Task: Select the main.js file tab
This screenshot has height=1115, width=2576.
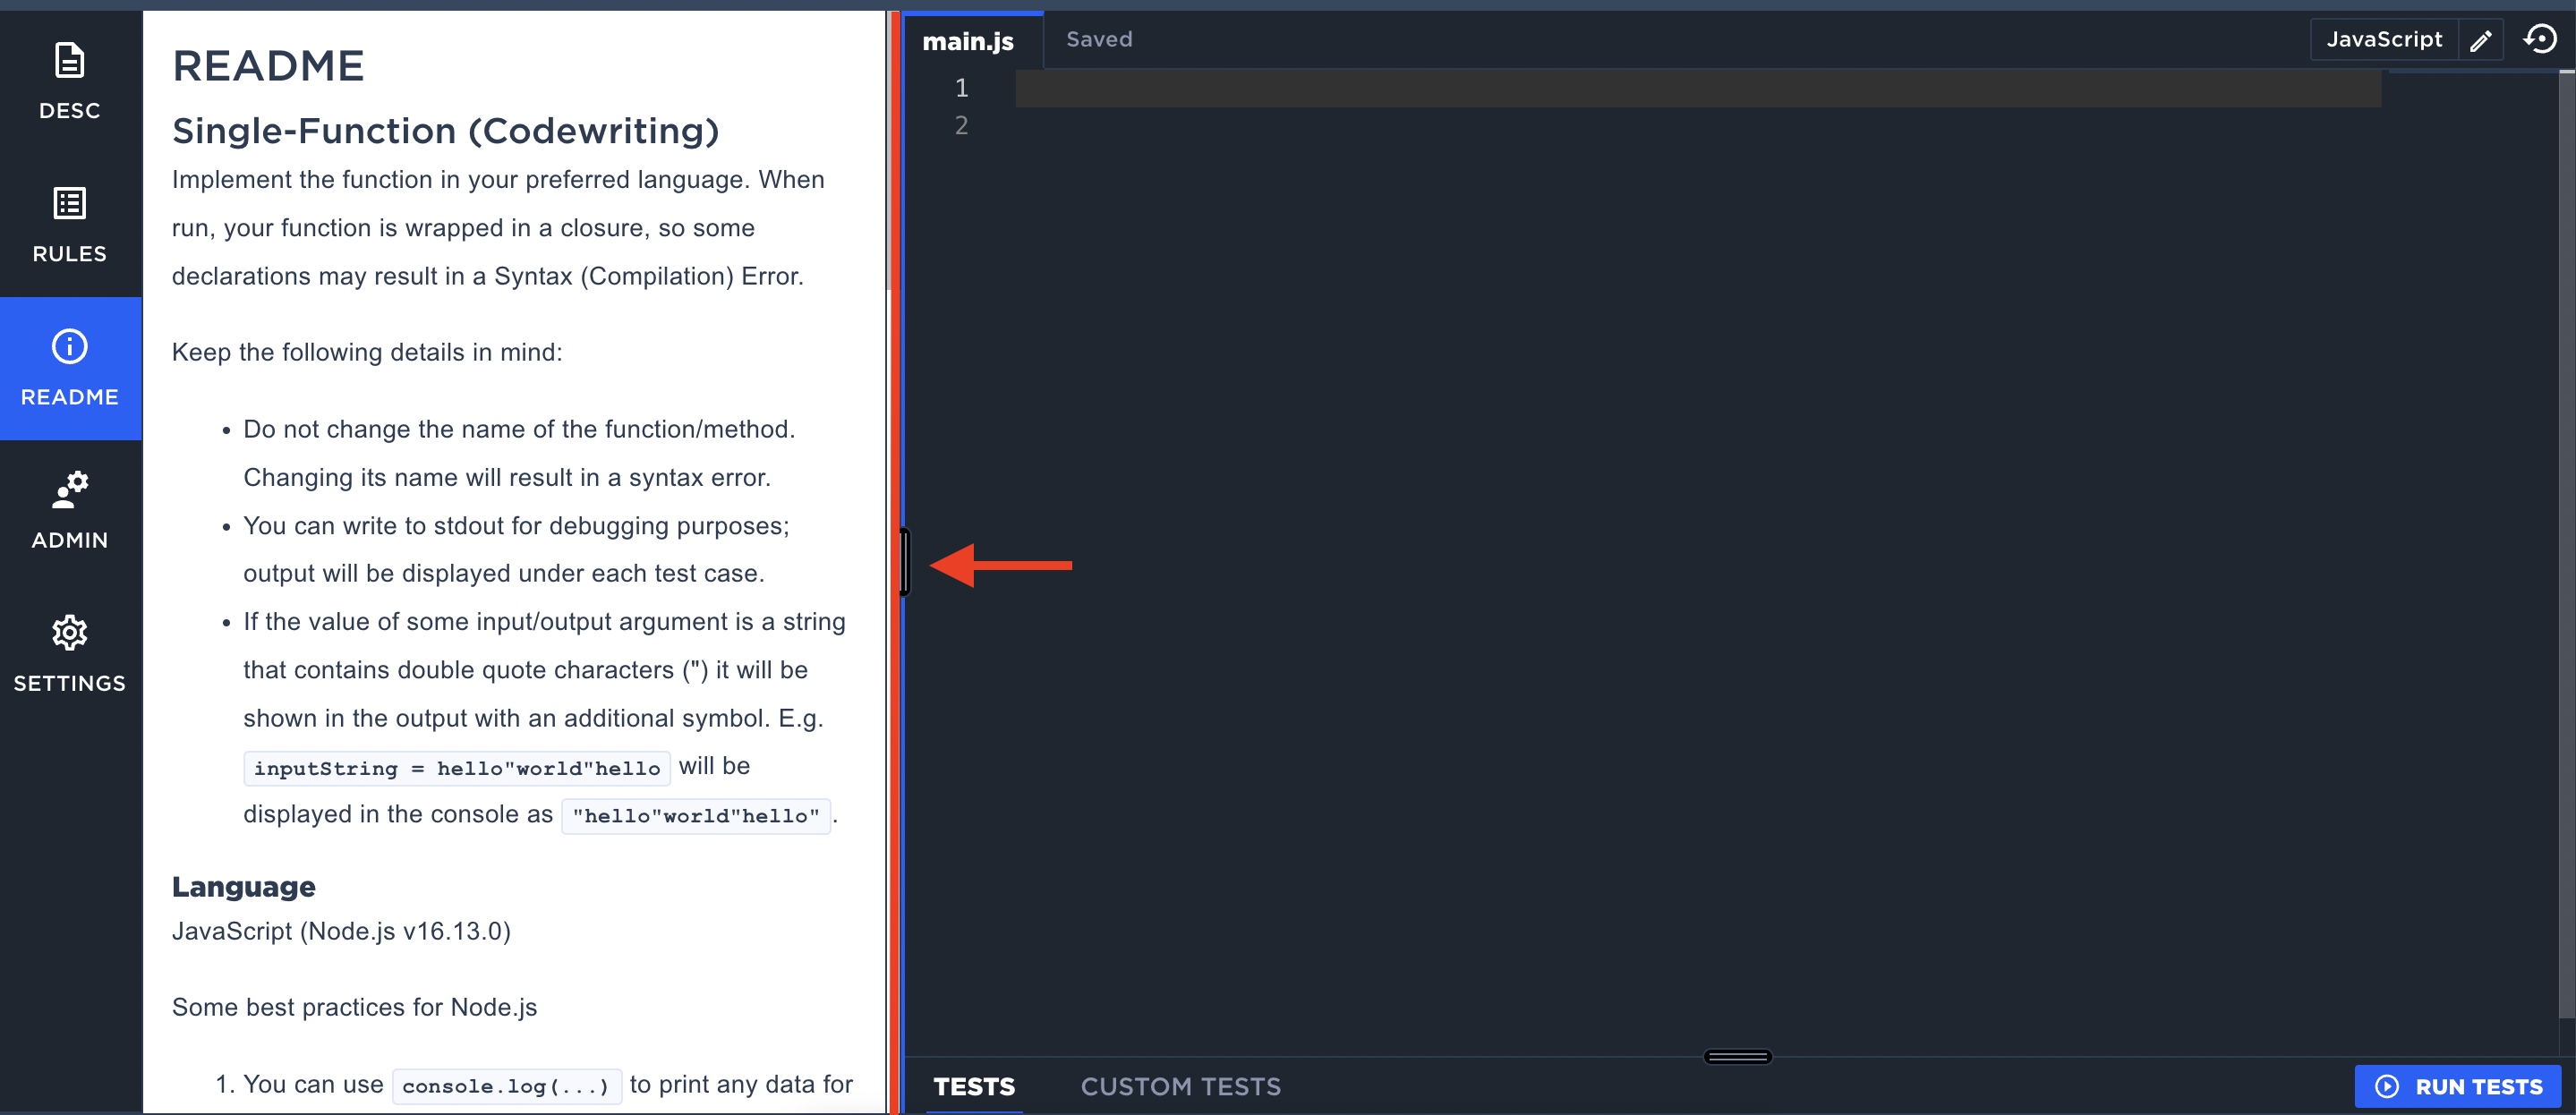Action: [967, 41]
